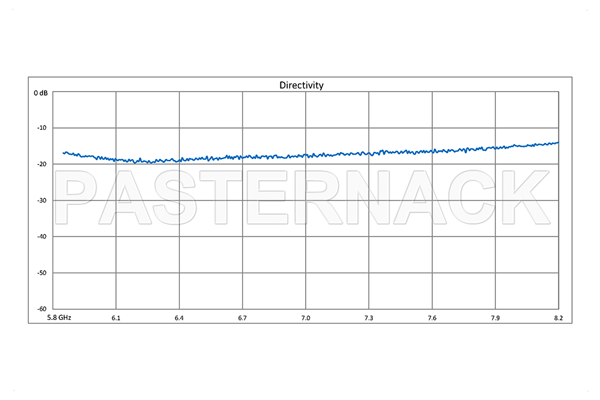Click the 7.0 x-axis label
The image size is (600, 400).
click(306, 318)
